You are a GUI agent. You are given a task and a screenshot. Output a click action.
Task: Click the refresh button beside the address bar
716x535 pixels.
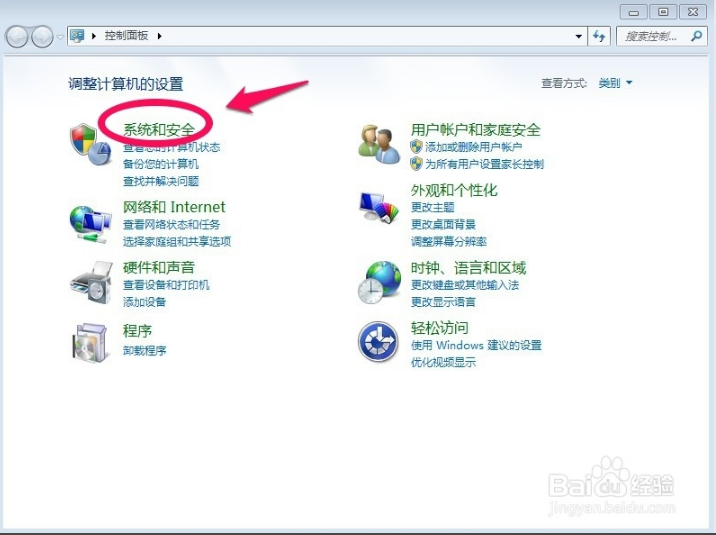600,36
